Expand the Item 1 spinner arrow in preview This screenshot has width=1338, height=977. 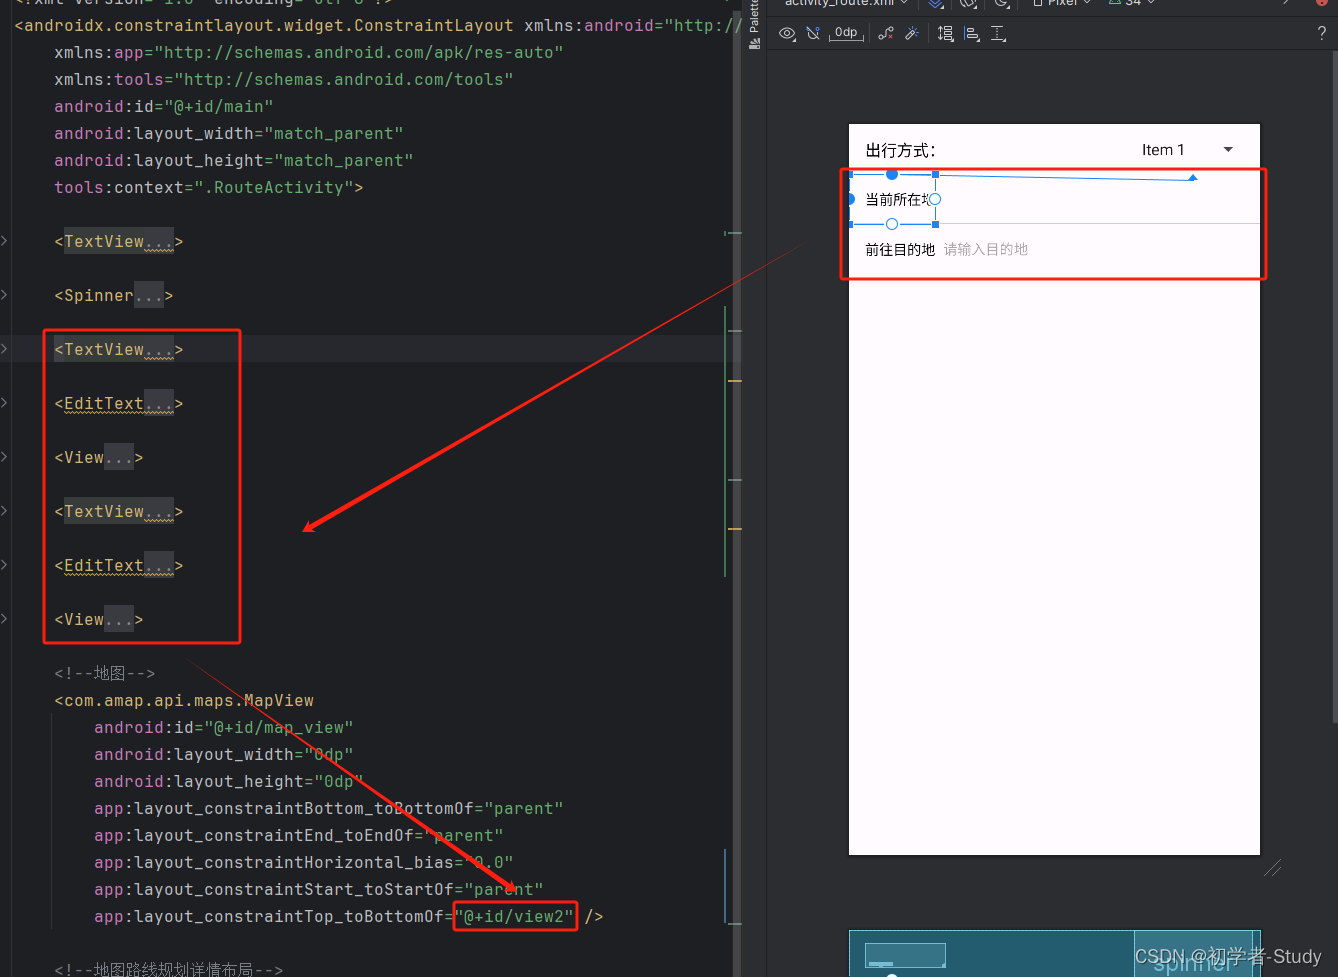coord(1228,150)
